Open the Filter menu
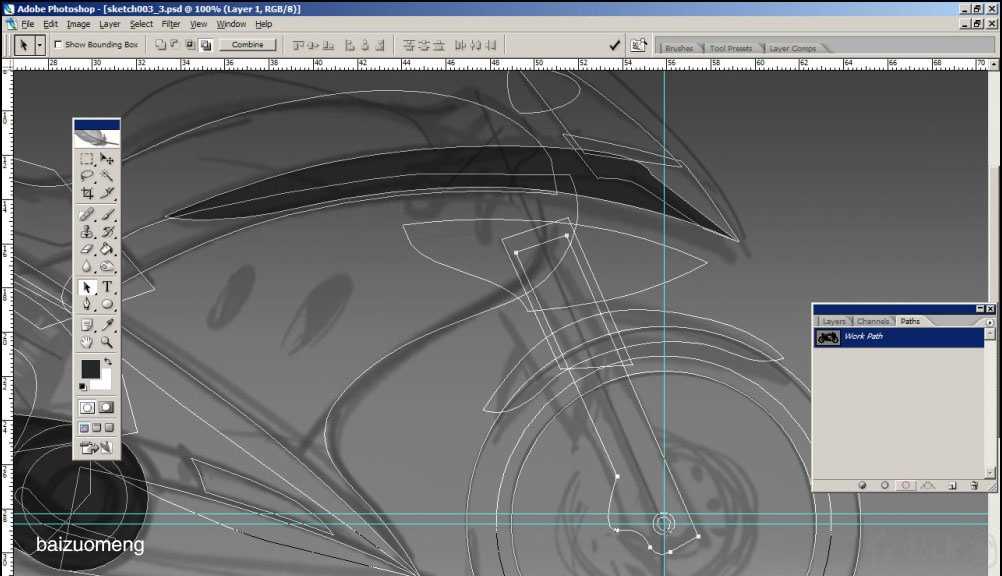Viewport: 1002px width, 576px height. [171, 24]
